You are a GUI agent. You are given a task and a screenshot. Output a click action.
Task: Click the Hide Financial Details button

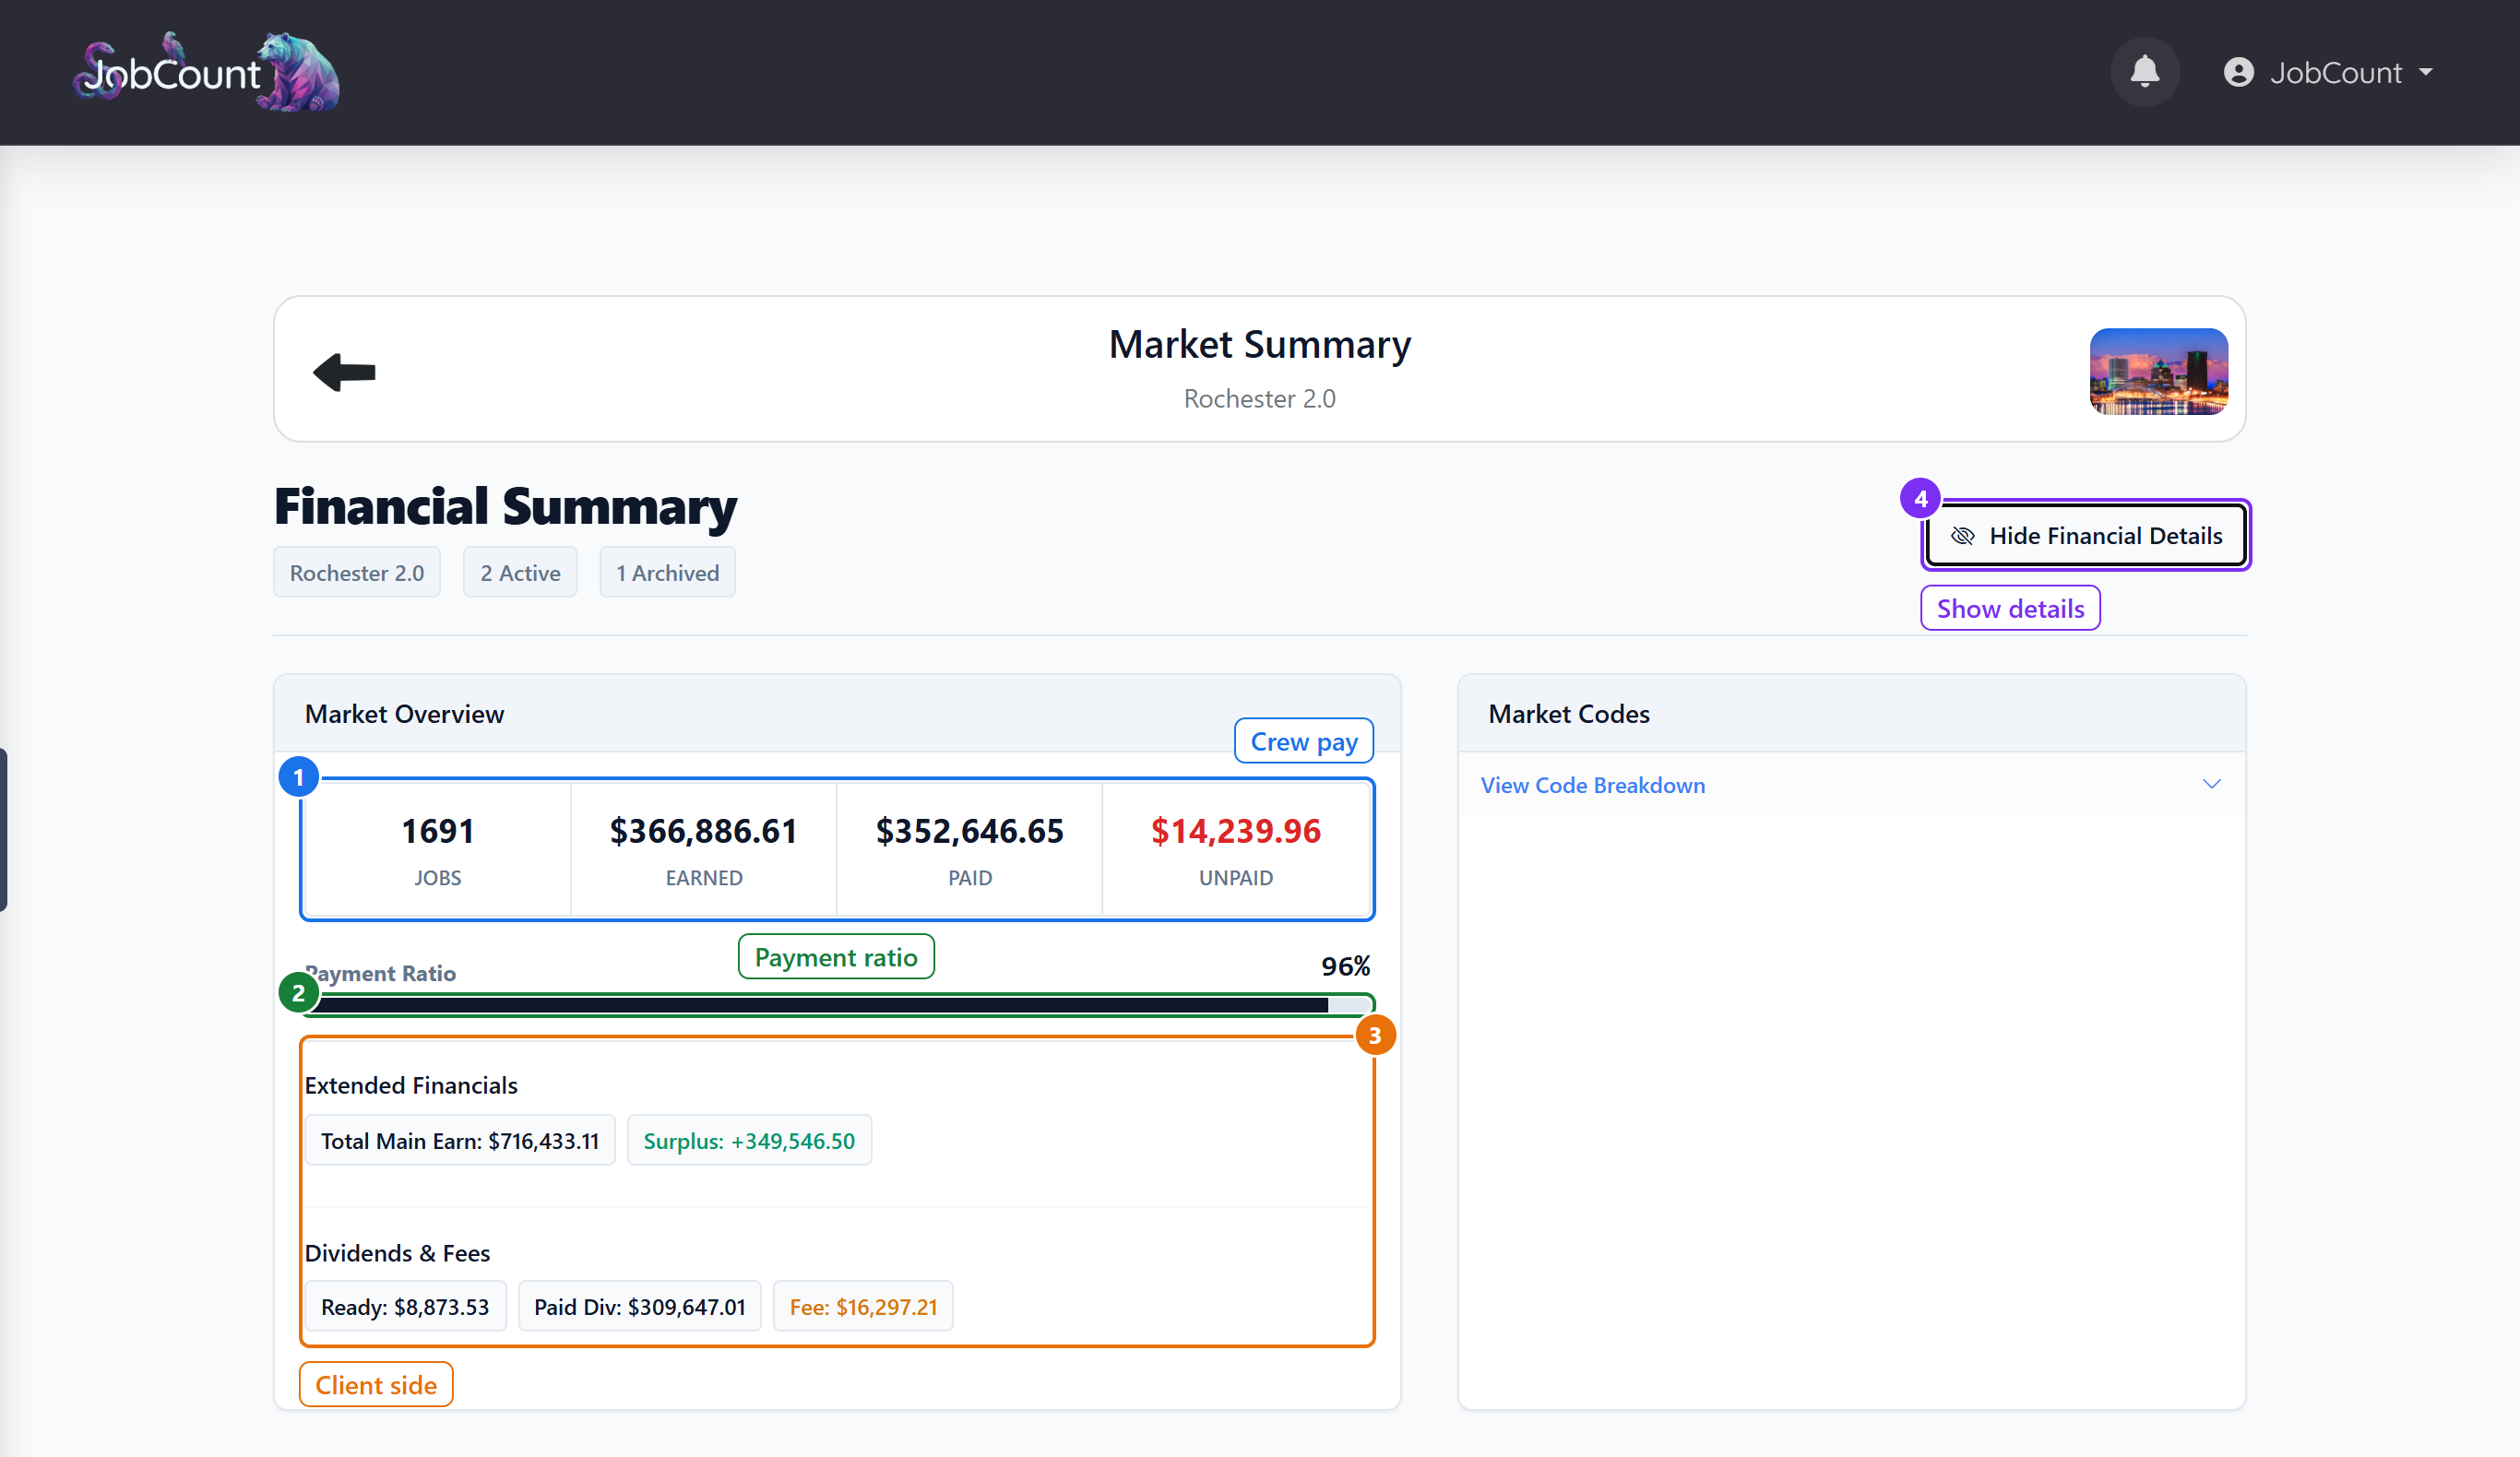(2086, 535)
